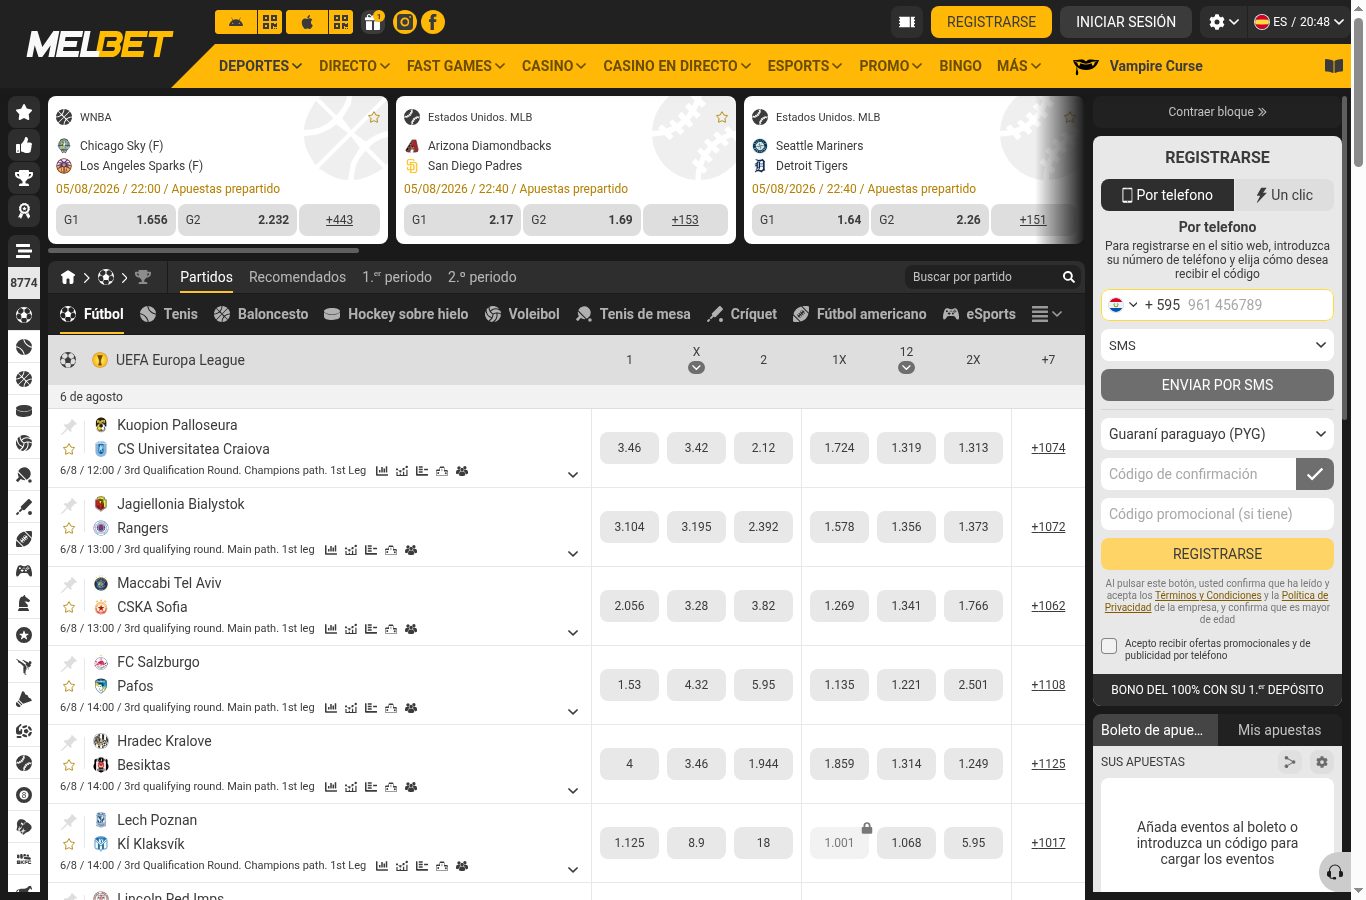
Task: Select the Tenis sport tab
Action: tap(169, 314)
